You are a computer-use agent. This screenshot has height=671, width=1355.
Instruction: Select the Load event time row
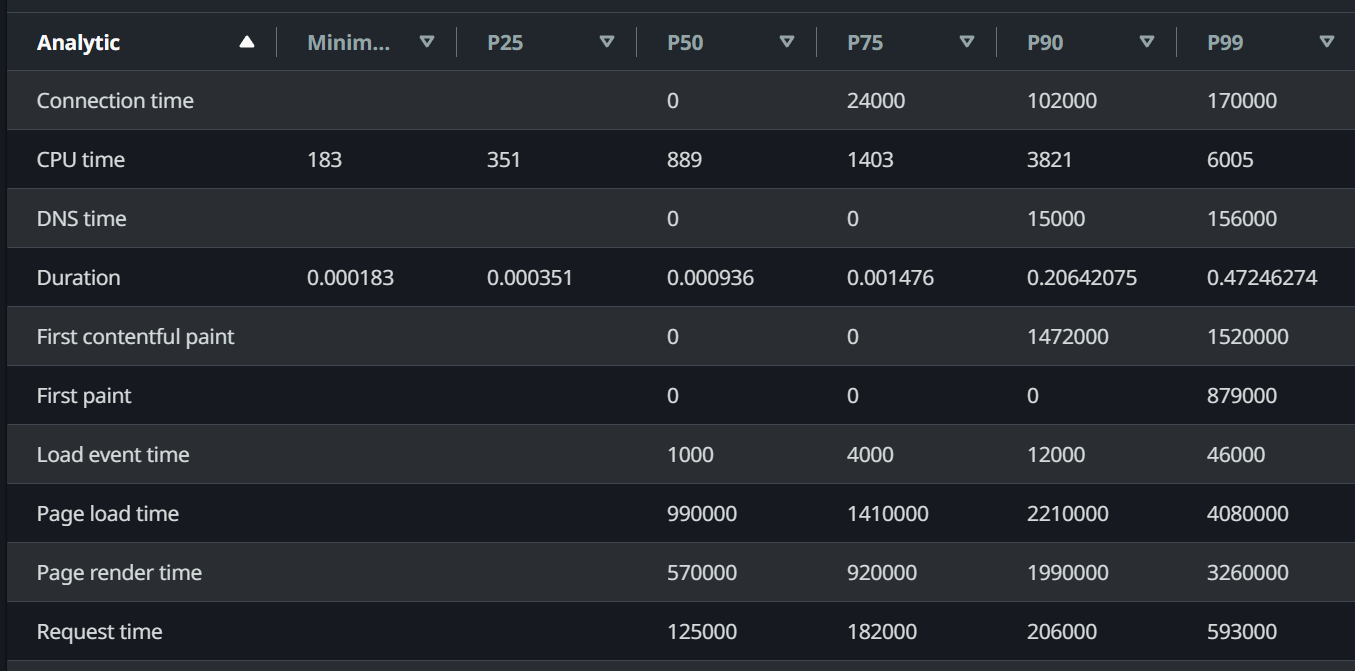[113, 455]
